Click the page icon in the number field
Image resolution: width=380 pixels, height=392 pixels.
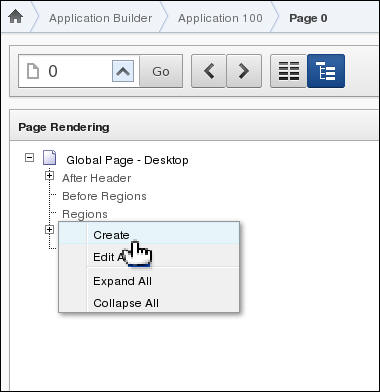32,71
